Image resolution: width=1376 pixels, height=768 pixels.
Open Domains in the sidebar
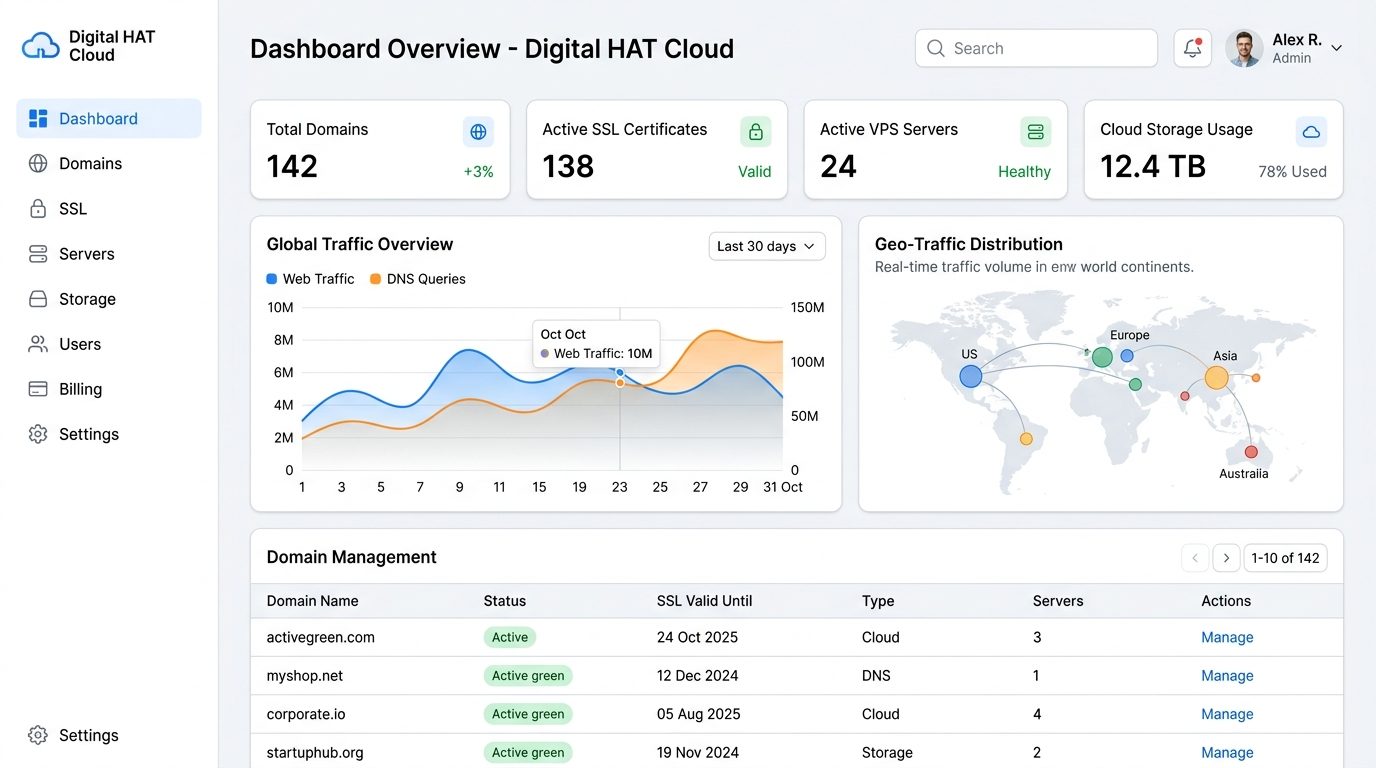coord(109,163)
